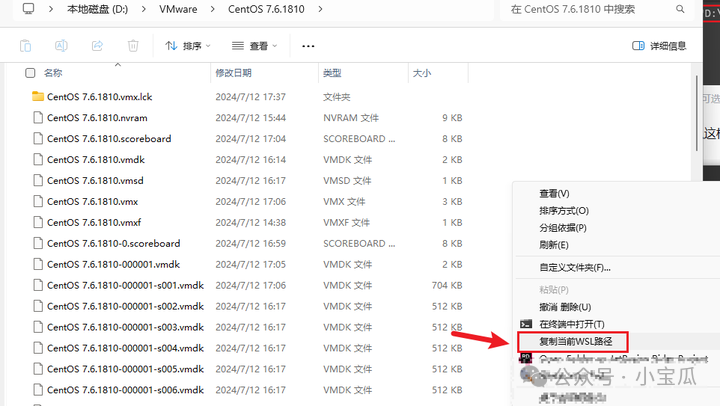The width and height of the screenshot is (720, 406).
Task: Open the three-dot more options menu
Action: 308,46
